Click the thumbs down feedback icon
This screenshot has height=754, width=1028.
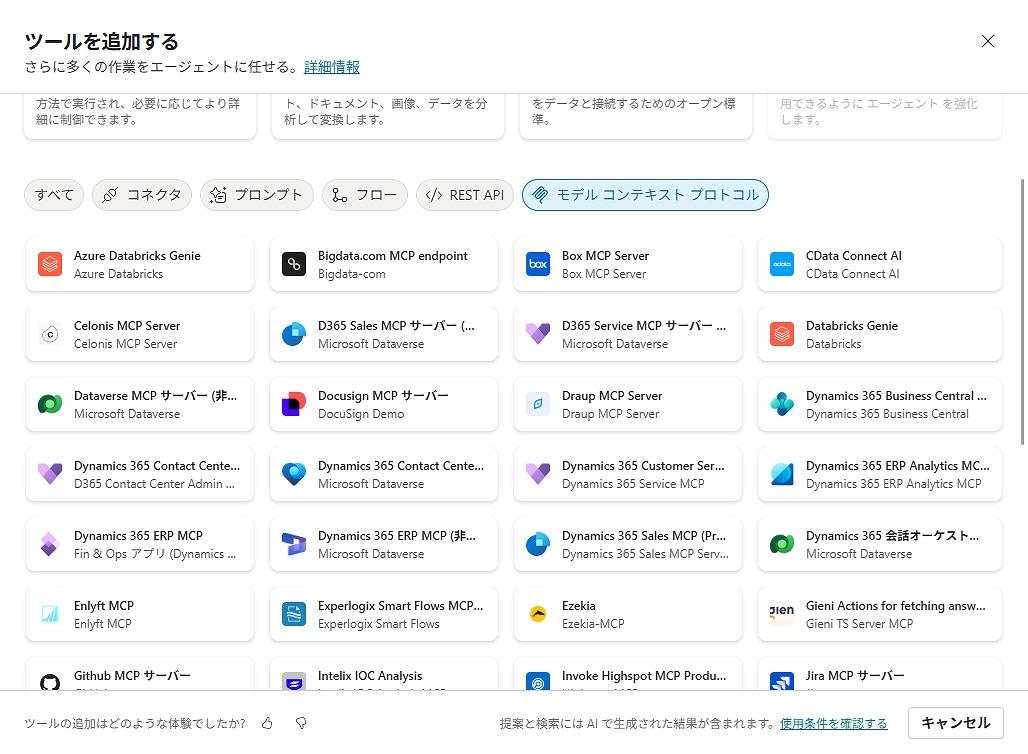[300, 723]
